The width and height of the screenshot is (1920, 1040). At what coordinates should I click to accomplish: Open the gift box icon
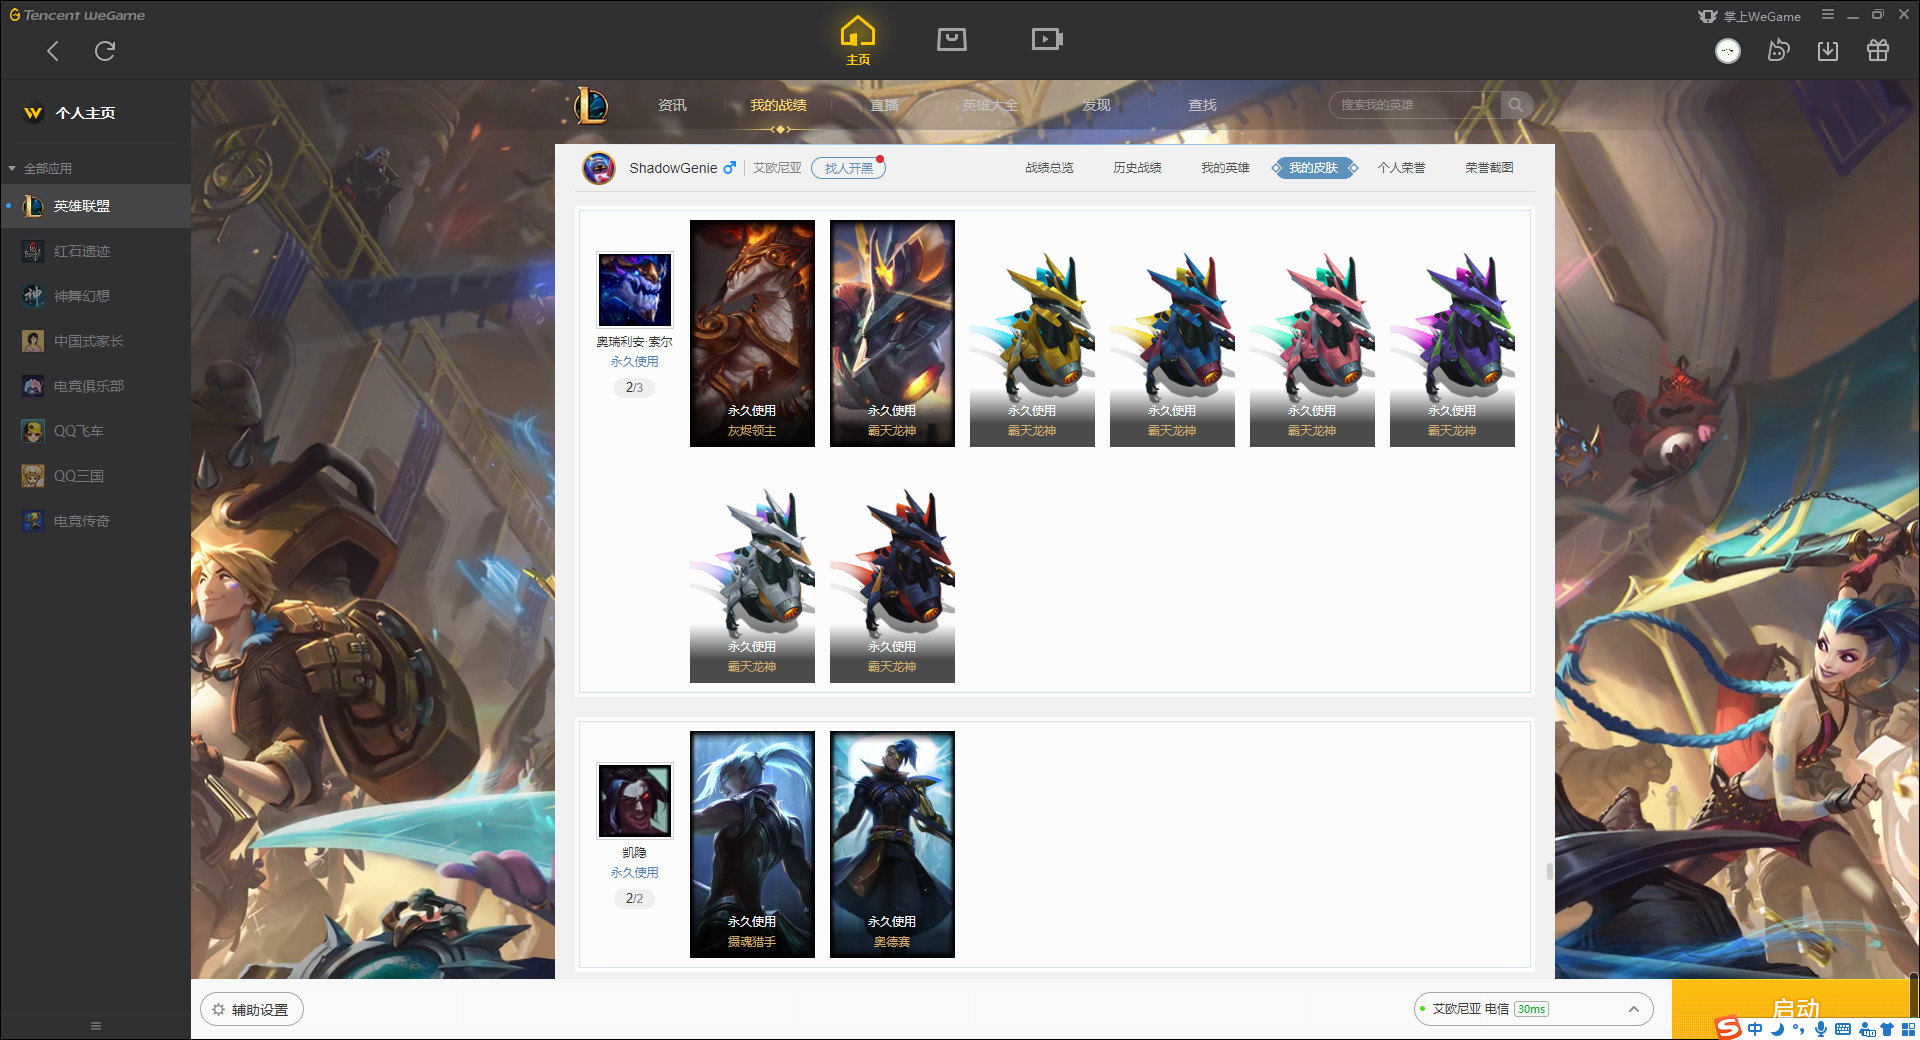click(x=1878, y=51)
